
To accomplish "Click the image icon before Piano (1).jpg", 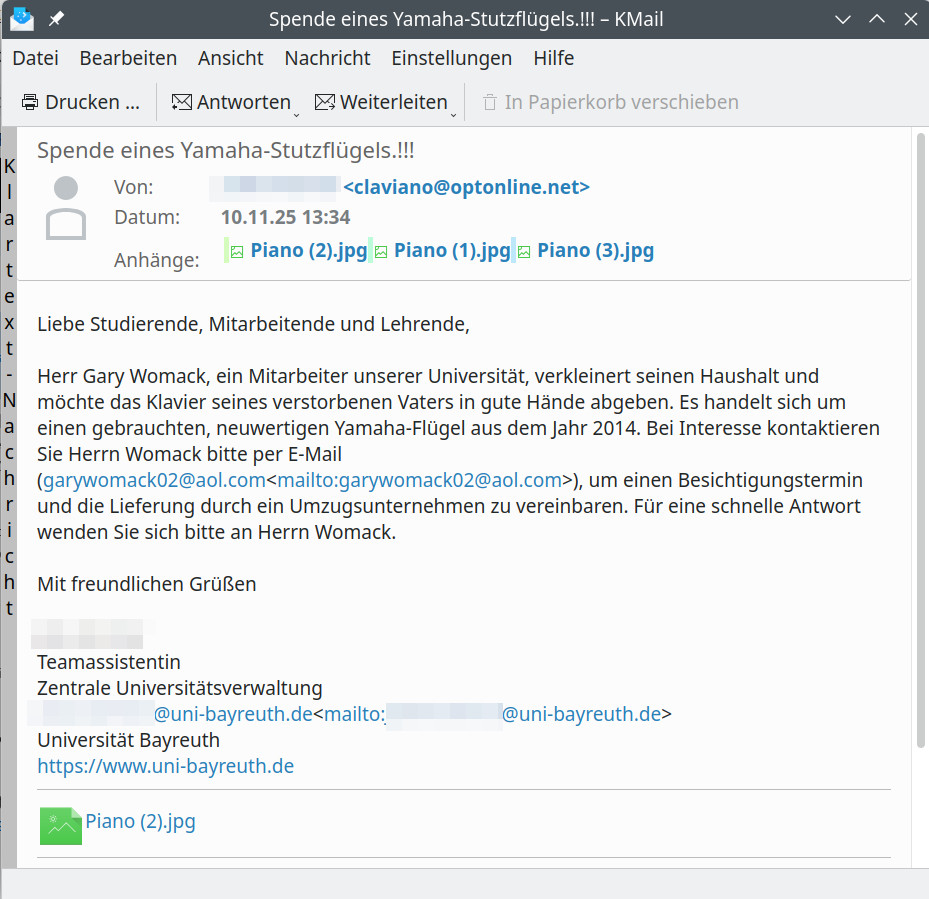I will [x=381, y=252].
